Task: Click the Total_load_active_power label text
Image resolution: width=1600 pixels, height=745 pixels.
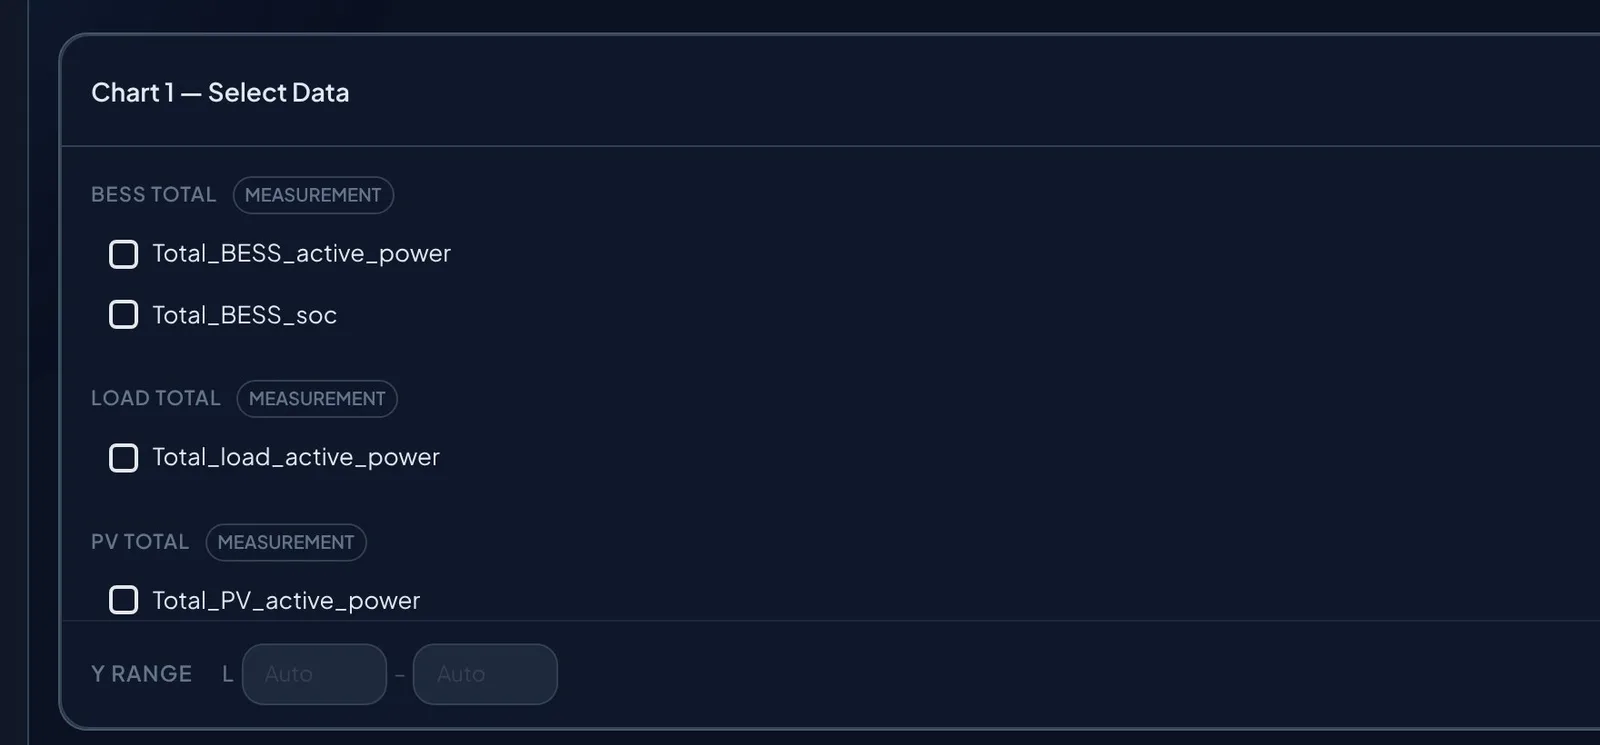Action: click(x=296, y=458)
